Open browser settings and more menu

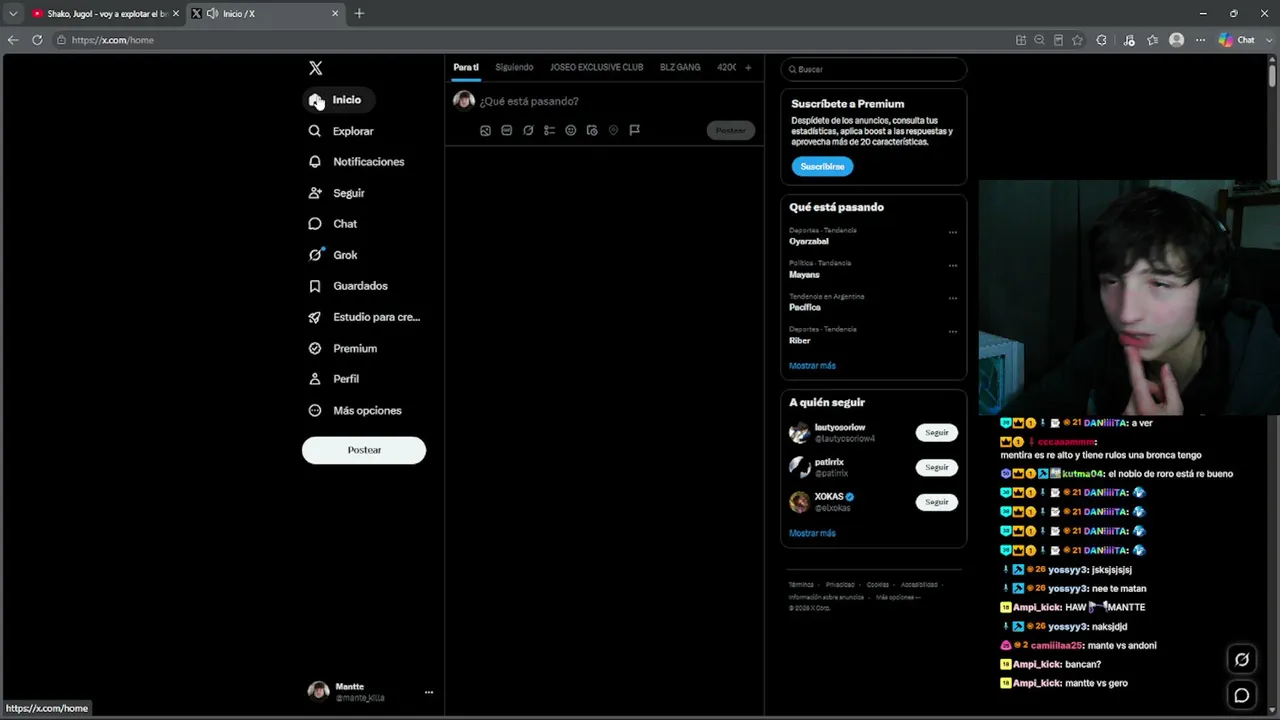[1200, 40]
